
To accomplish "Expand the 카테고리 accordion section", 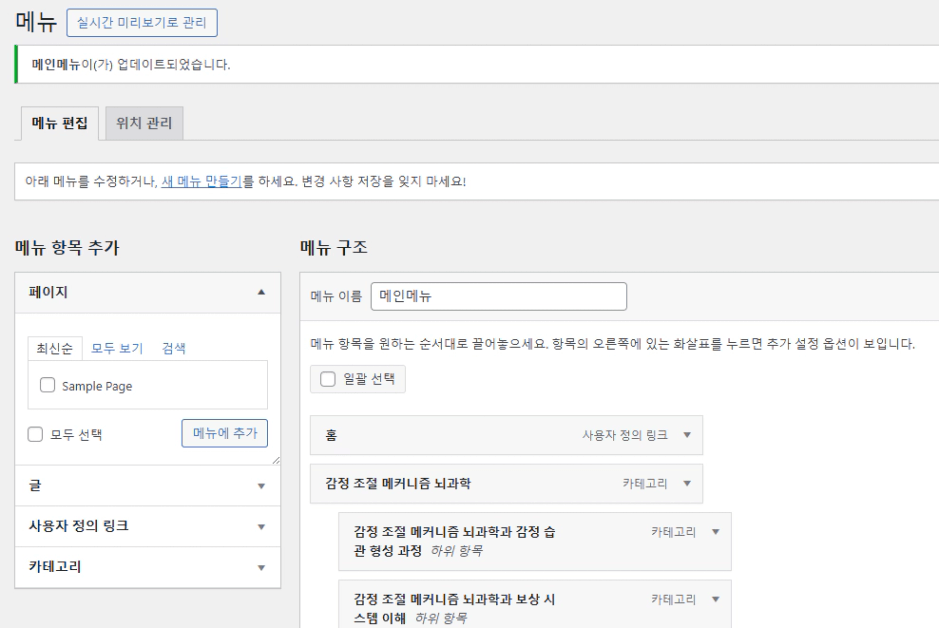I will pos(262,567).
